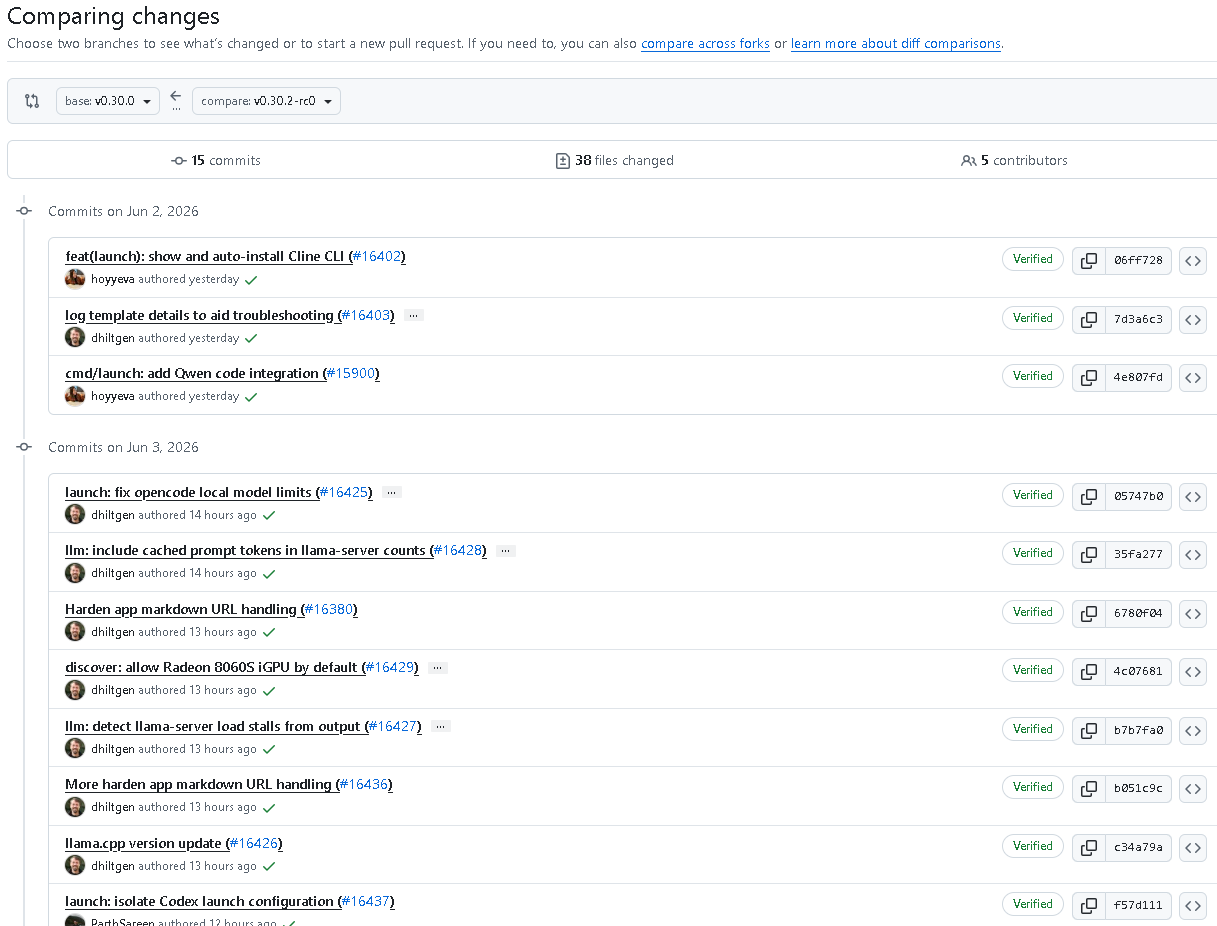This screenshot has height=926, width=1217.
Task: Browse repository at commit 06ff728
Action: tap(1193, 260)
